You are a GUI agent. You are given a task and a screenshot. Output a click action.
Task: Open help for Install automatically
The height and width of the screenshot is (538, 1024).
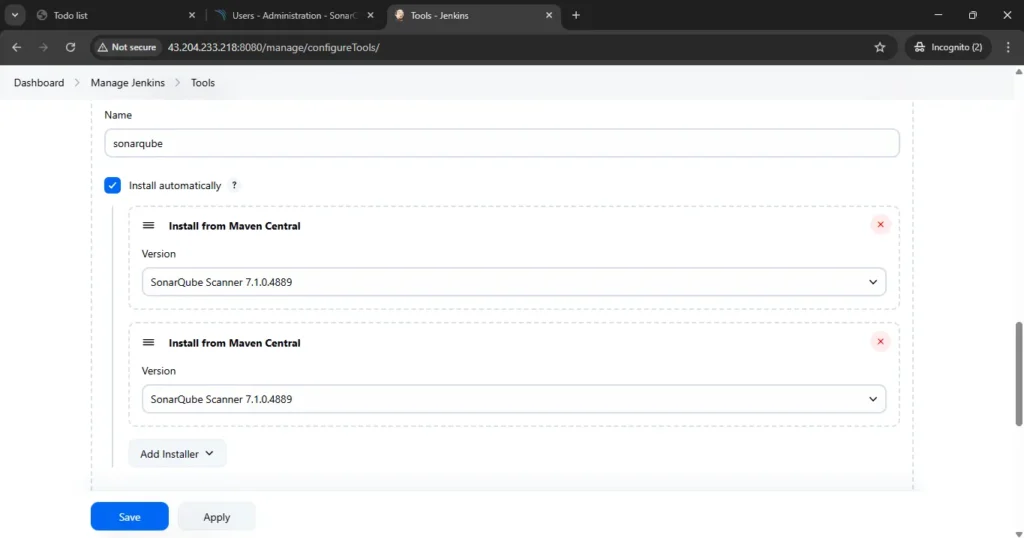pos(234,186)
